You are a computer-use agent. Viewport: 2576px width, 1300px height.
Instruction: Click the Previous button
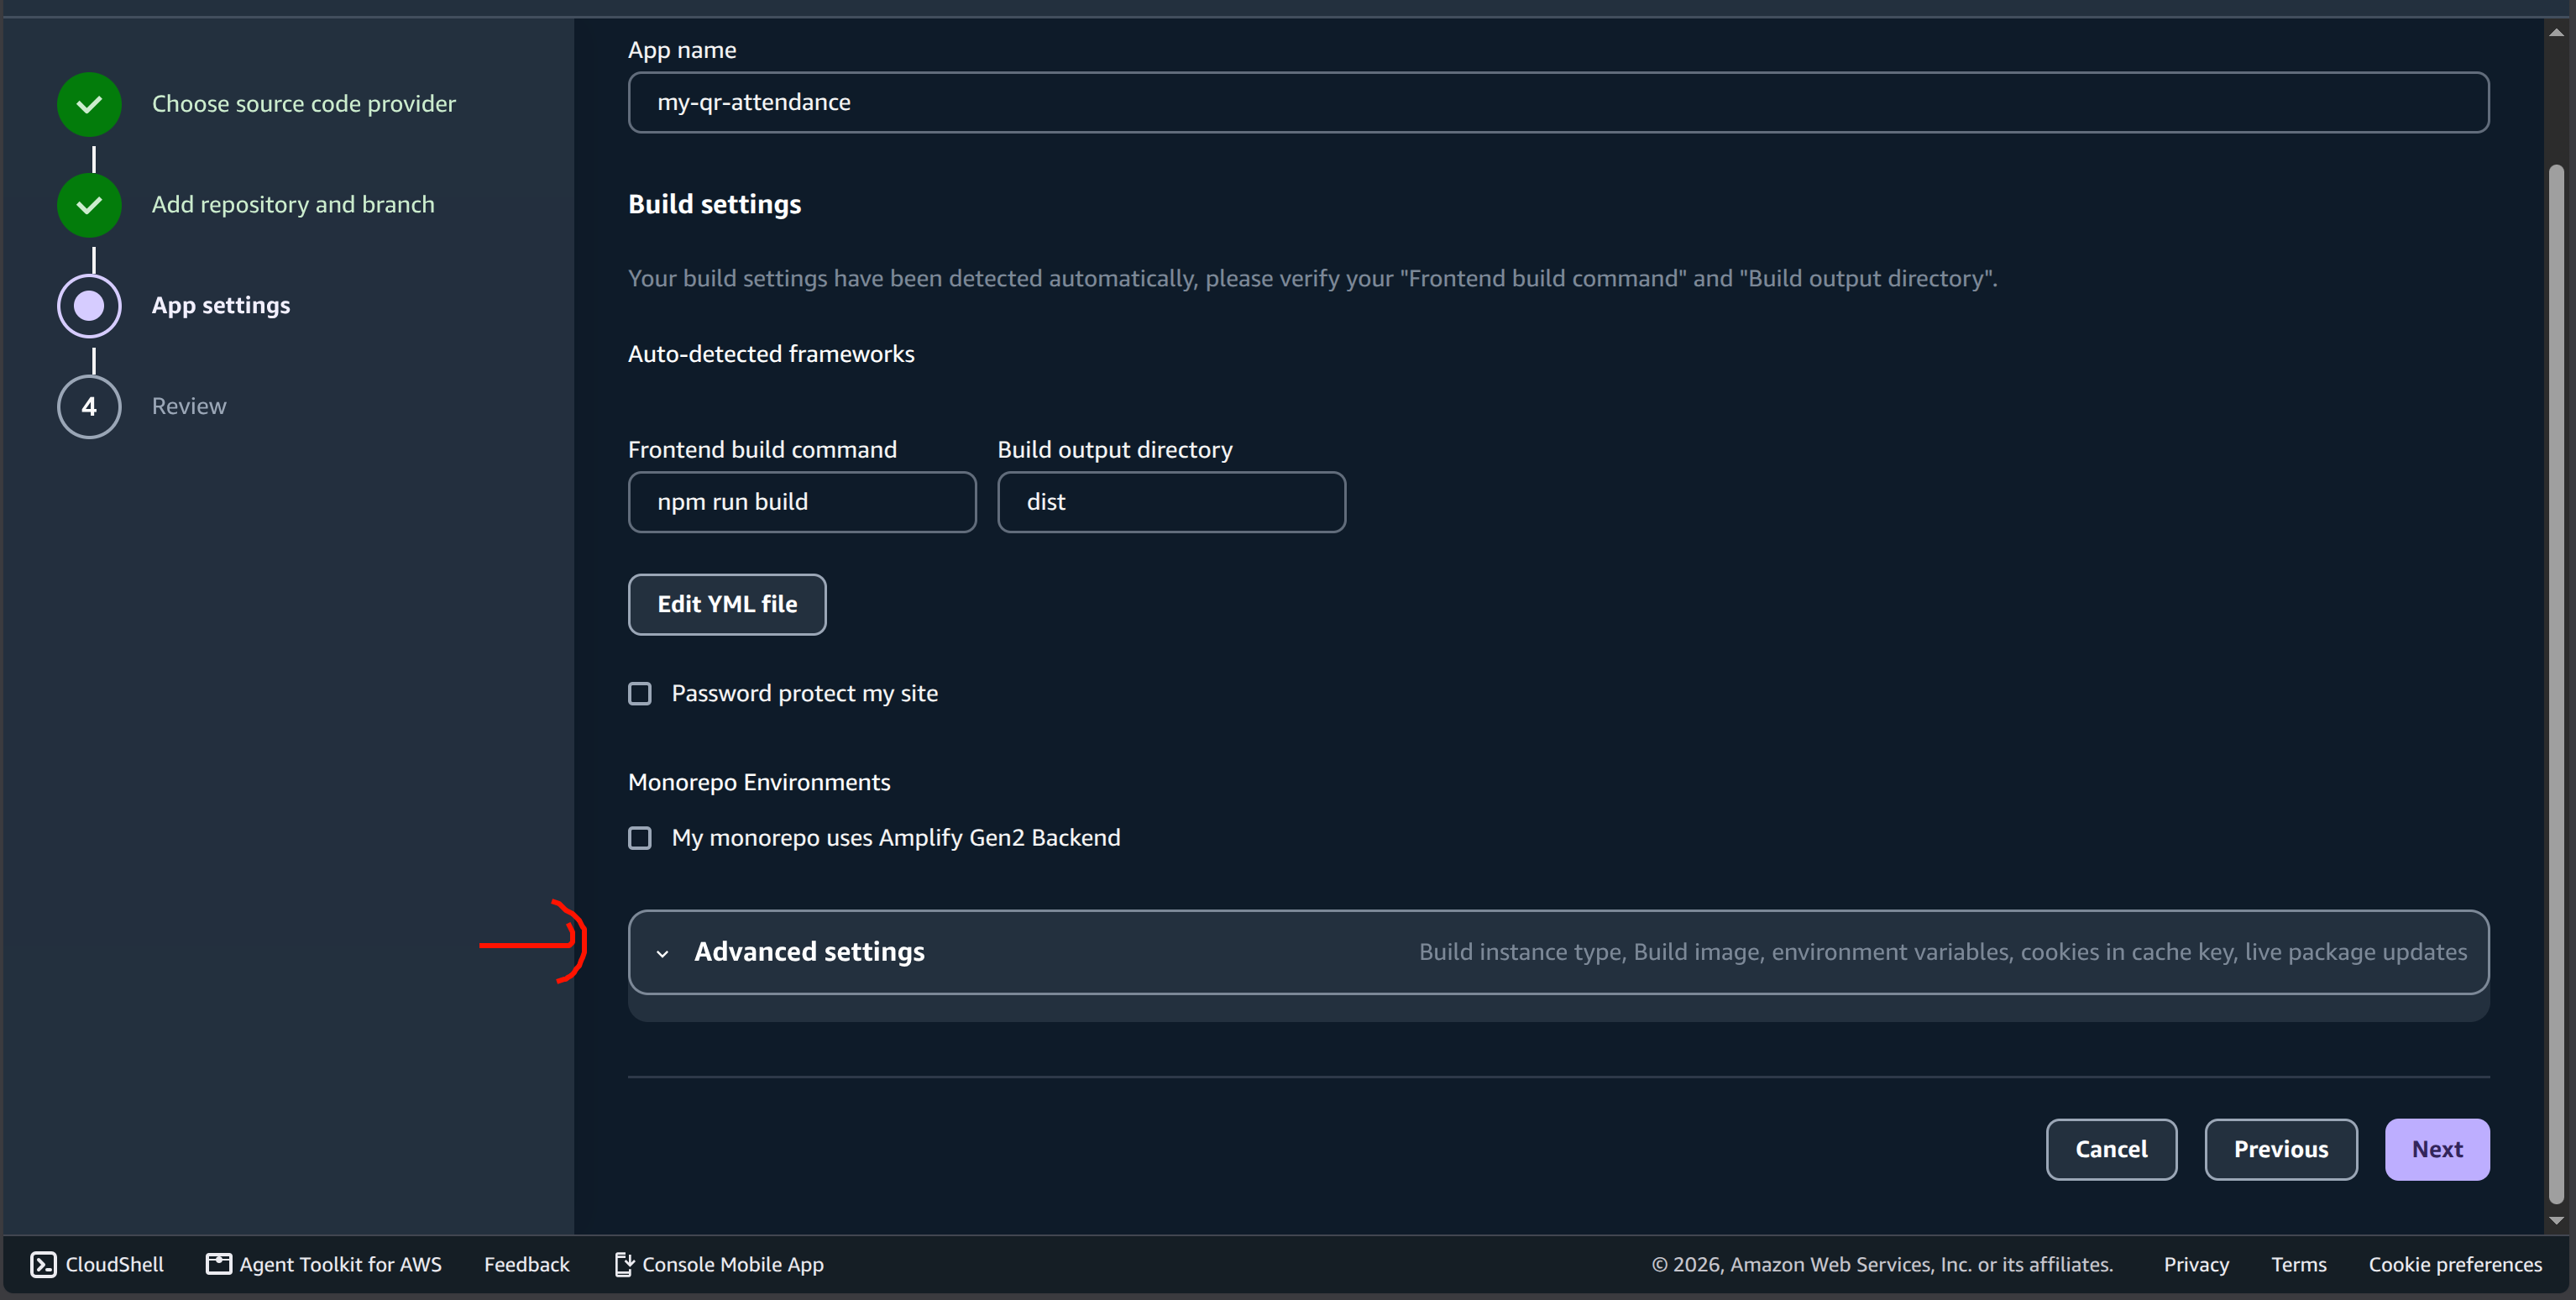tap(2281, 1150)
